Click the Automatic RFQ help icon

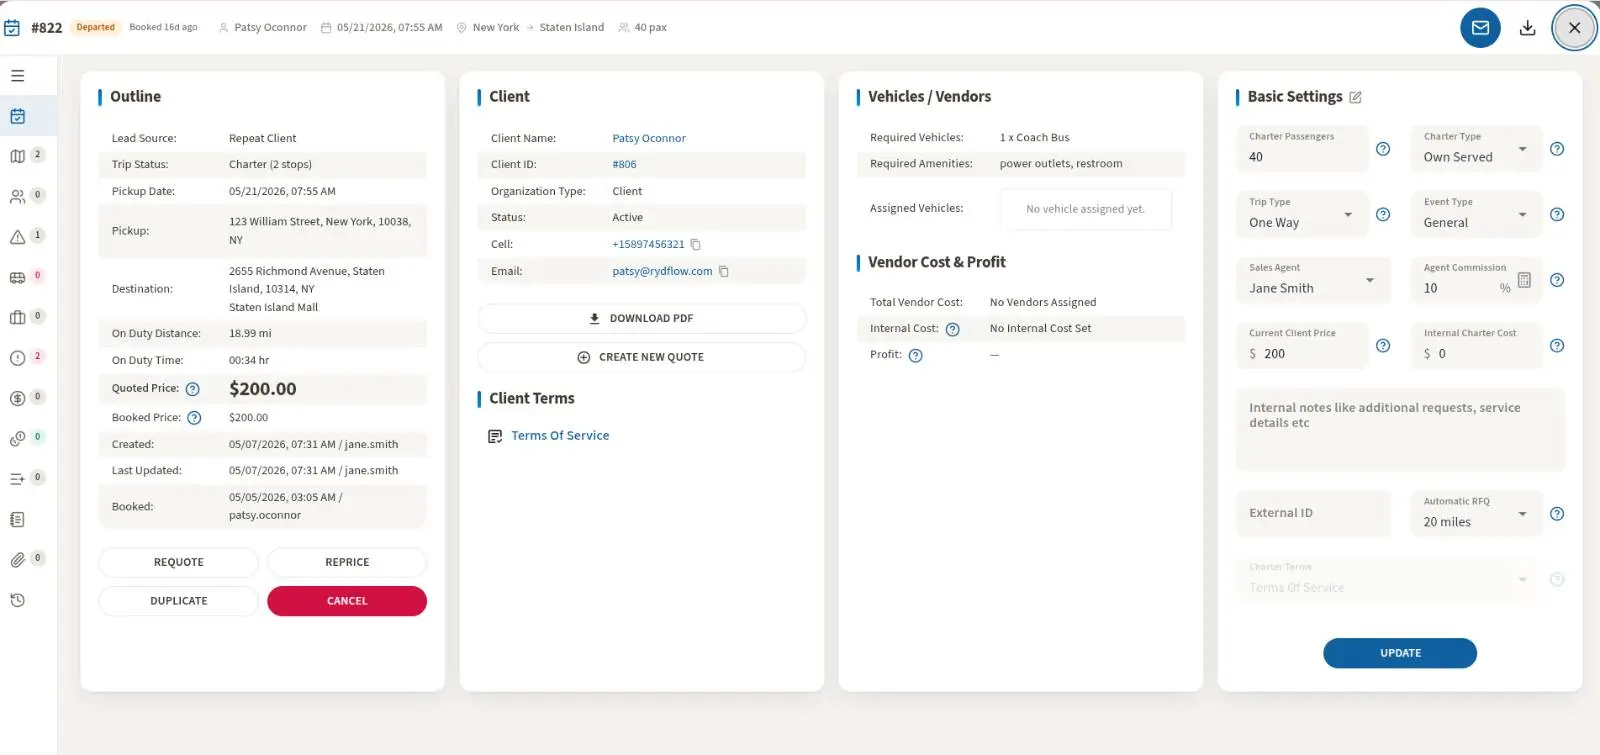point(1557,514)
